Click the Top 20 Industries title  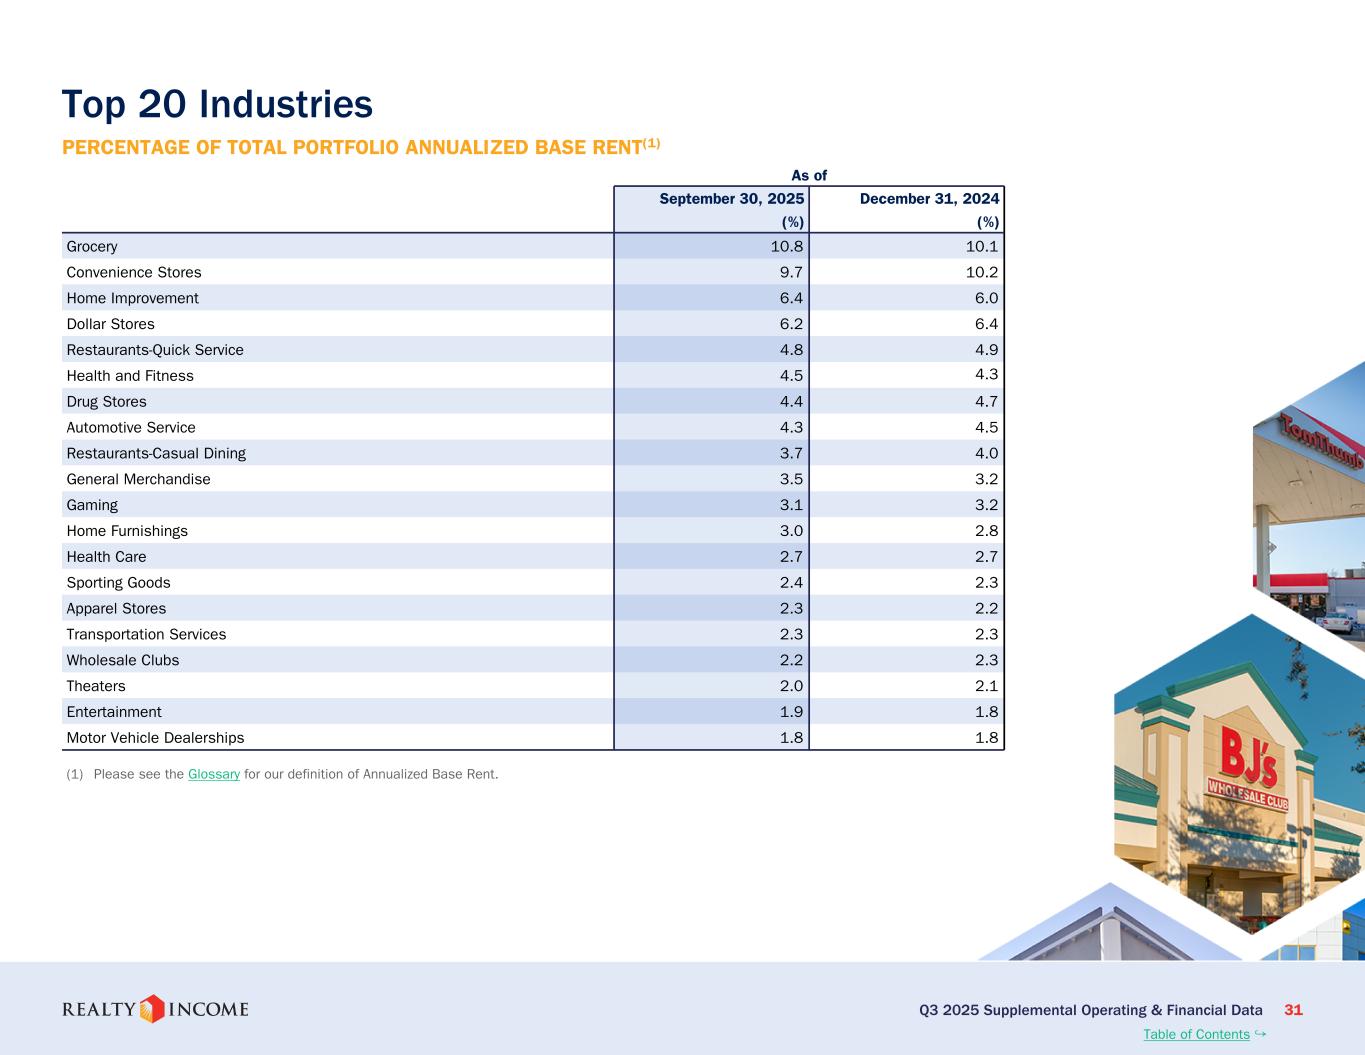217,104
